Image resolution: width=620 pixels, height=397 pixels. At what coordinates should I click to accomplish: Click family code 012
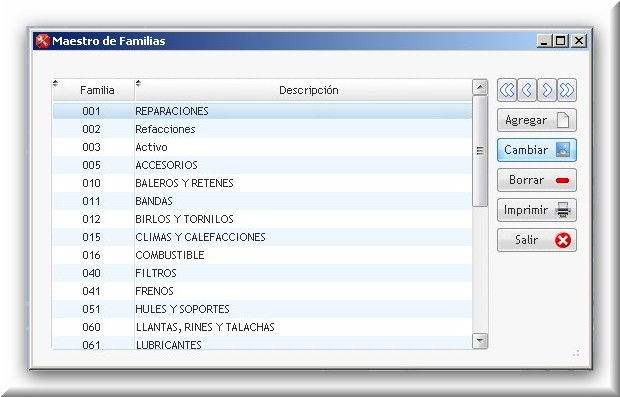pos(91,219)
